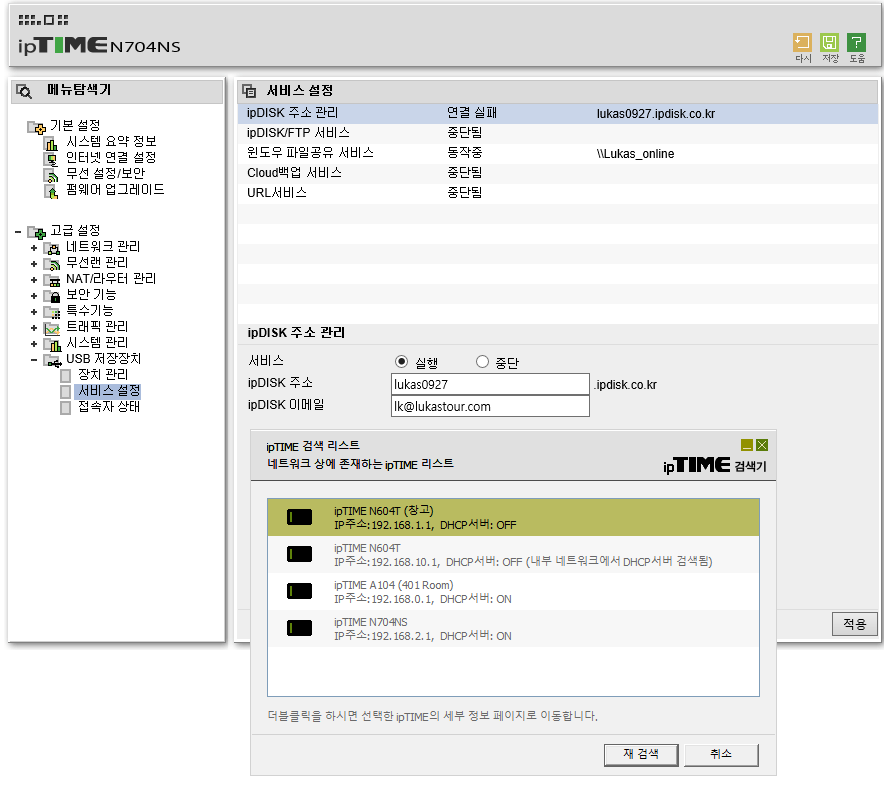Click the device icon for ipTIME N604T (창고)
The height and width of the screenshot is (793, 884).
click(x=299, y=517)
